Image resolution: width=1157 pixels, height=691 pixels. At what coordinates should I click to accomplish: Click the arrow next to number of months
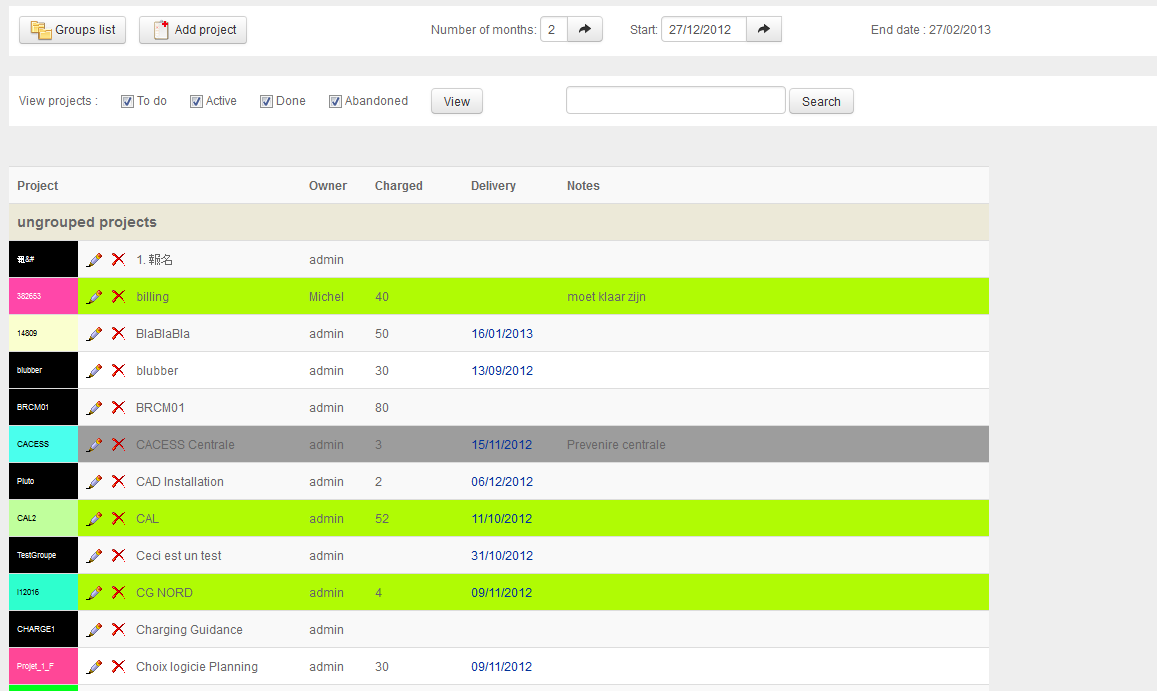(585, 30)
